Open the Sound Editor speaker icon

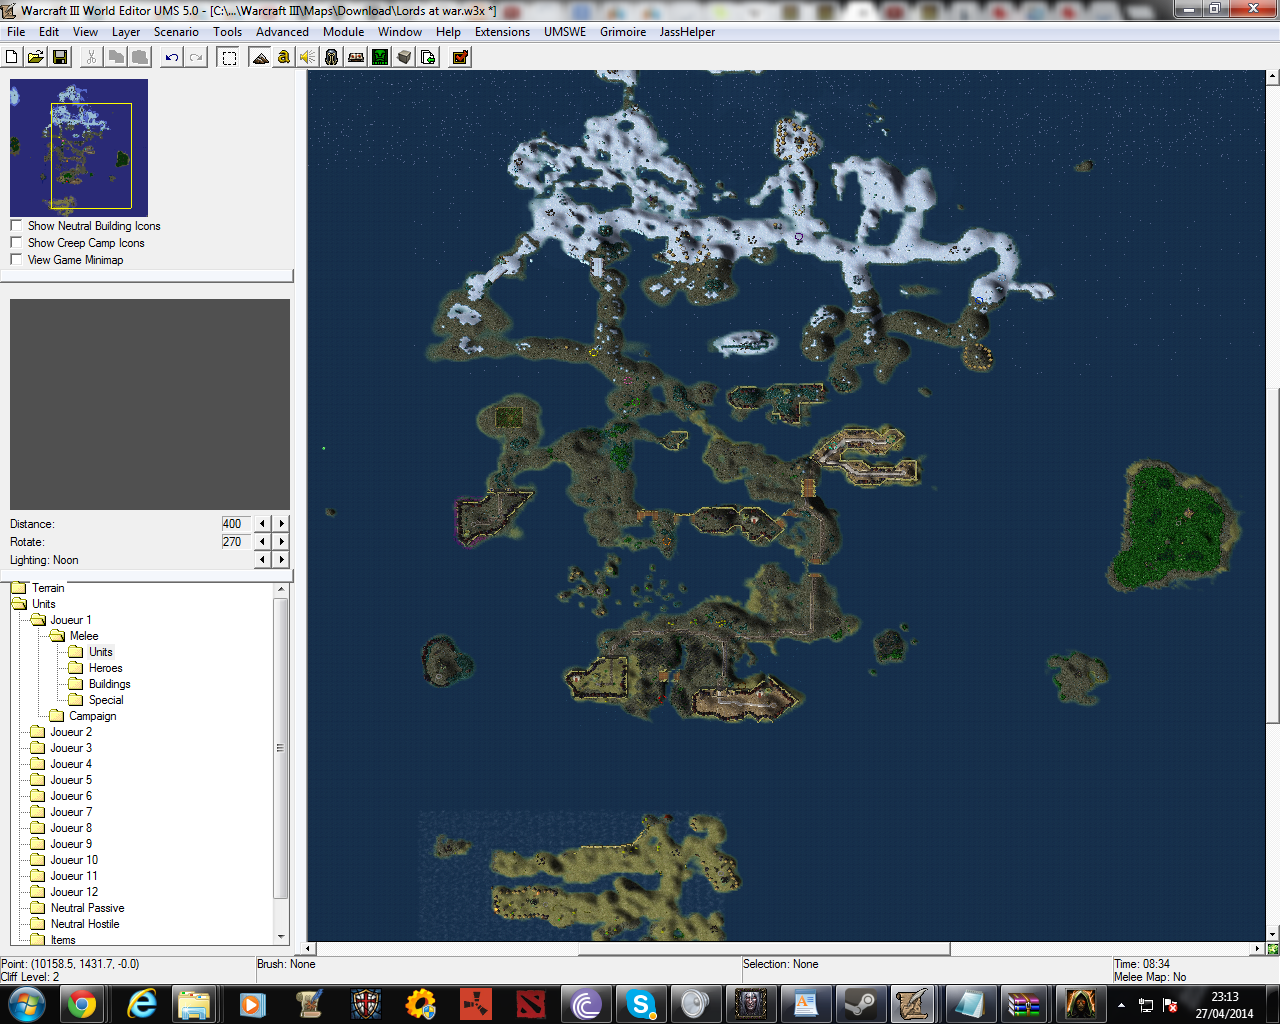(308, 57)
